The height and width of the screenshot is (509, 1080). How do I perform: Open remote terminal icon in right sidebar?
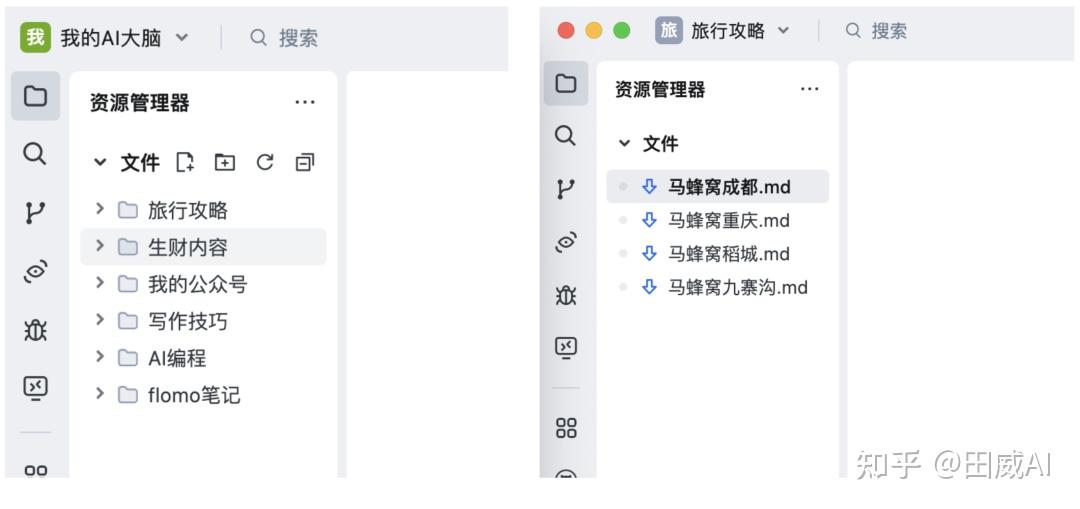click(x=565, y=349)
